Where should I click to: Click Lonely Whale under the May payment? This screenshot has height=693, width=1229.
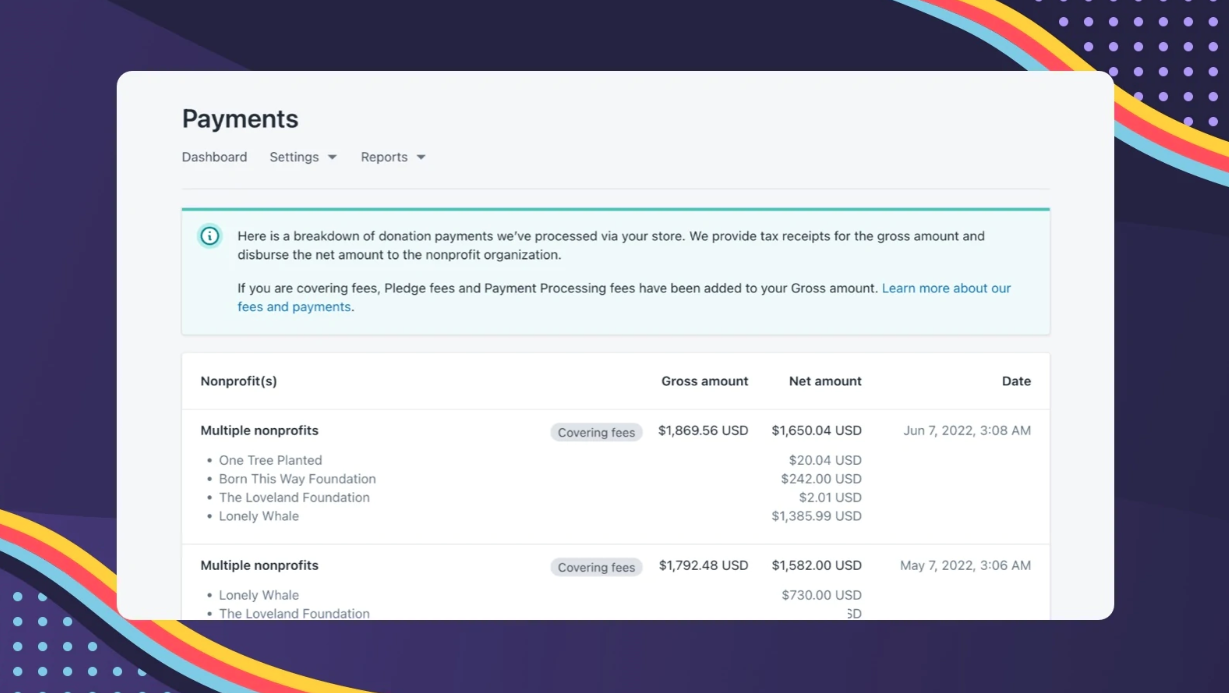tap(259, 595)
